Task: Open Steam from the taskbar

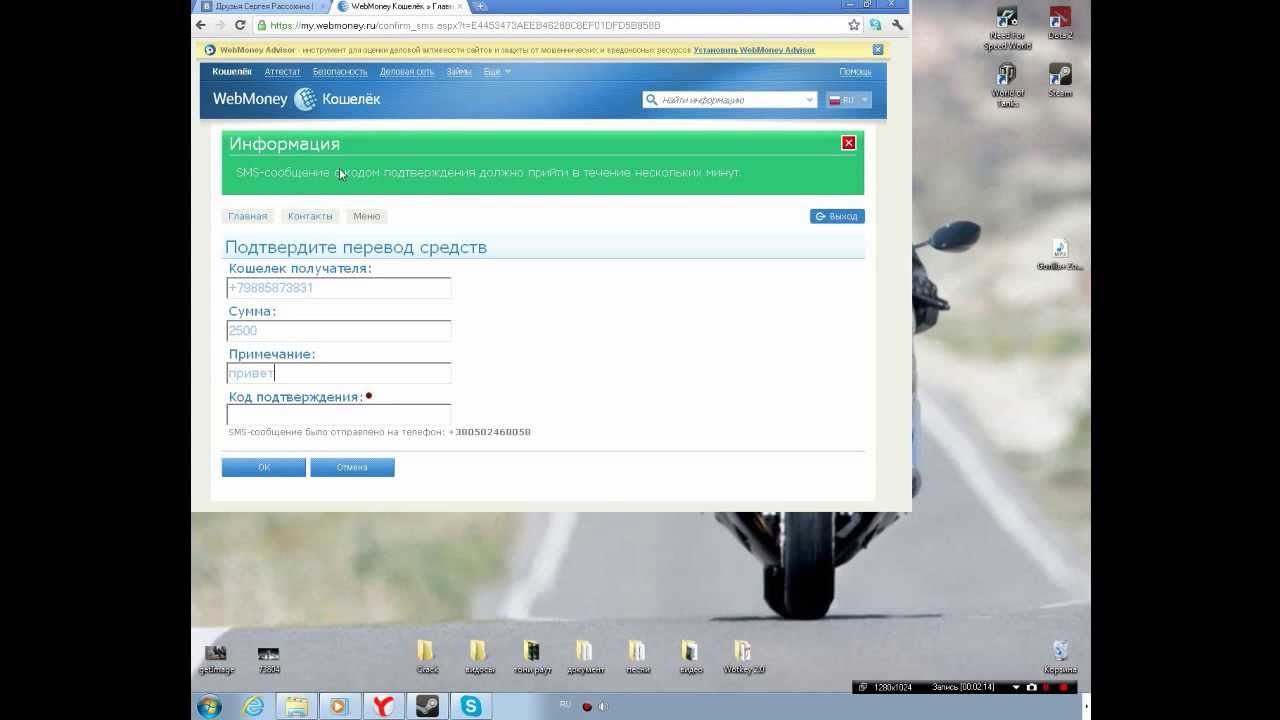Action: 427,706
